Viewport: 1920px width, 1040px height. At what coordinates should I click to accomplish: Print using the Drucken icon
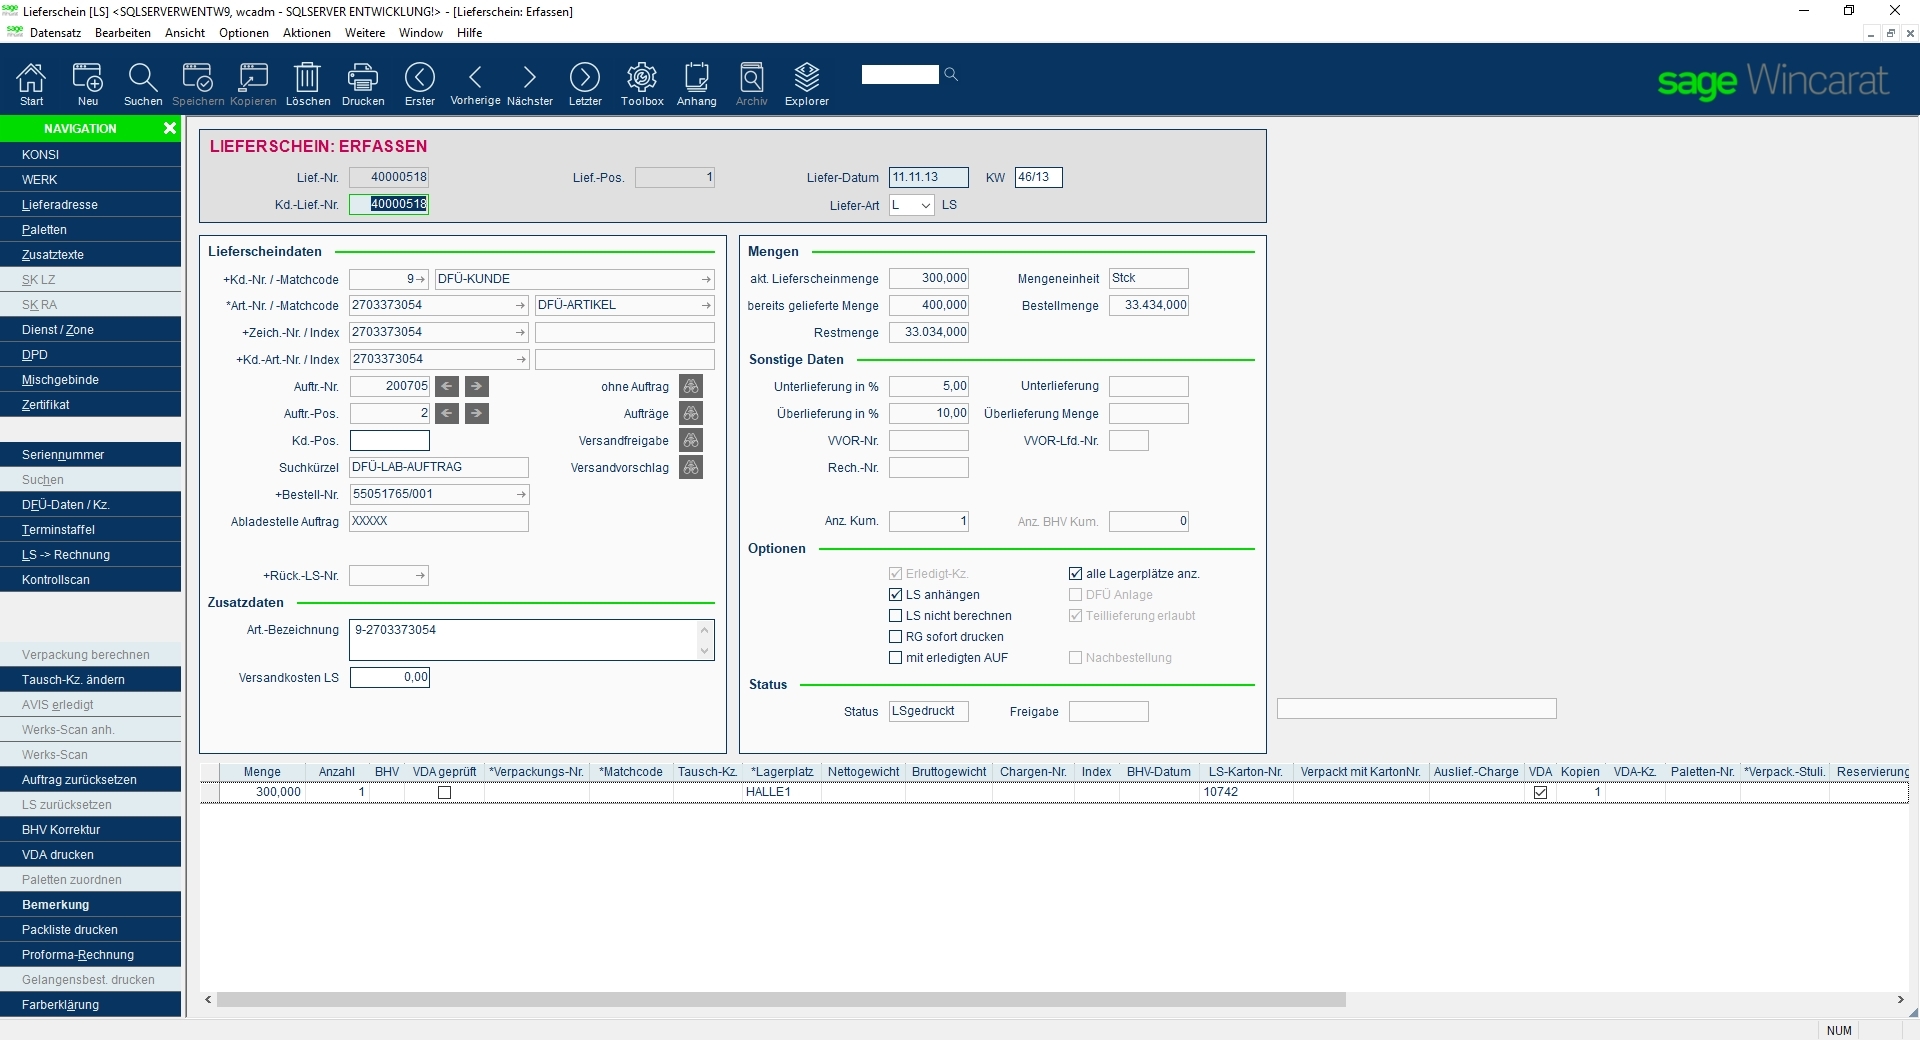click(x=362, y=78)
